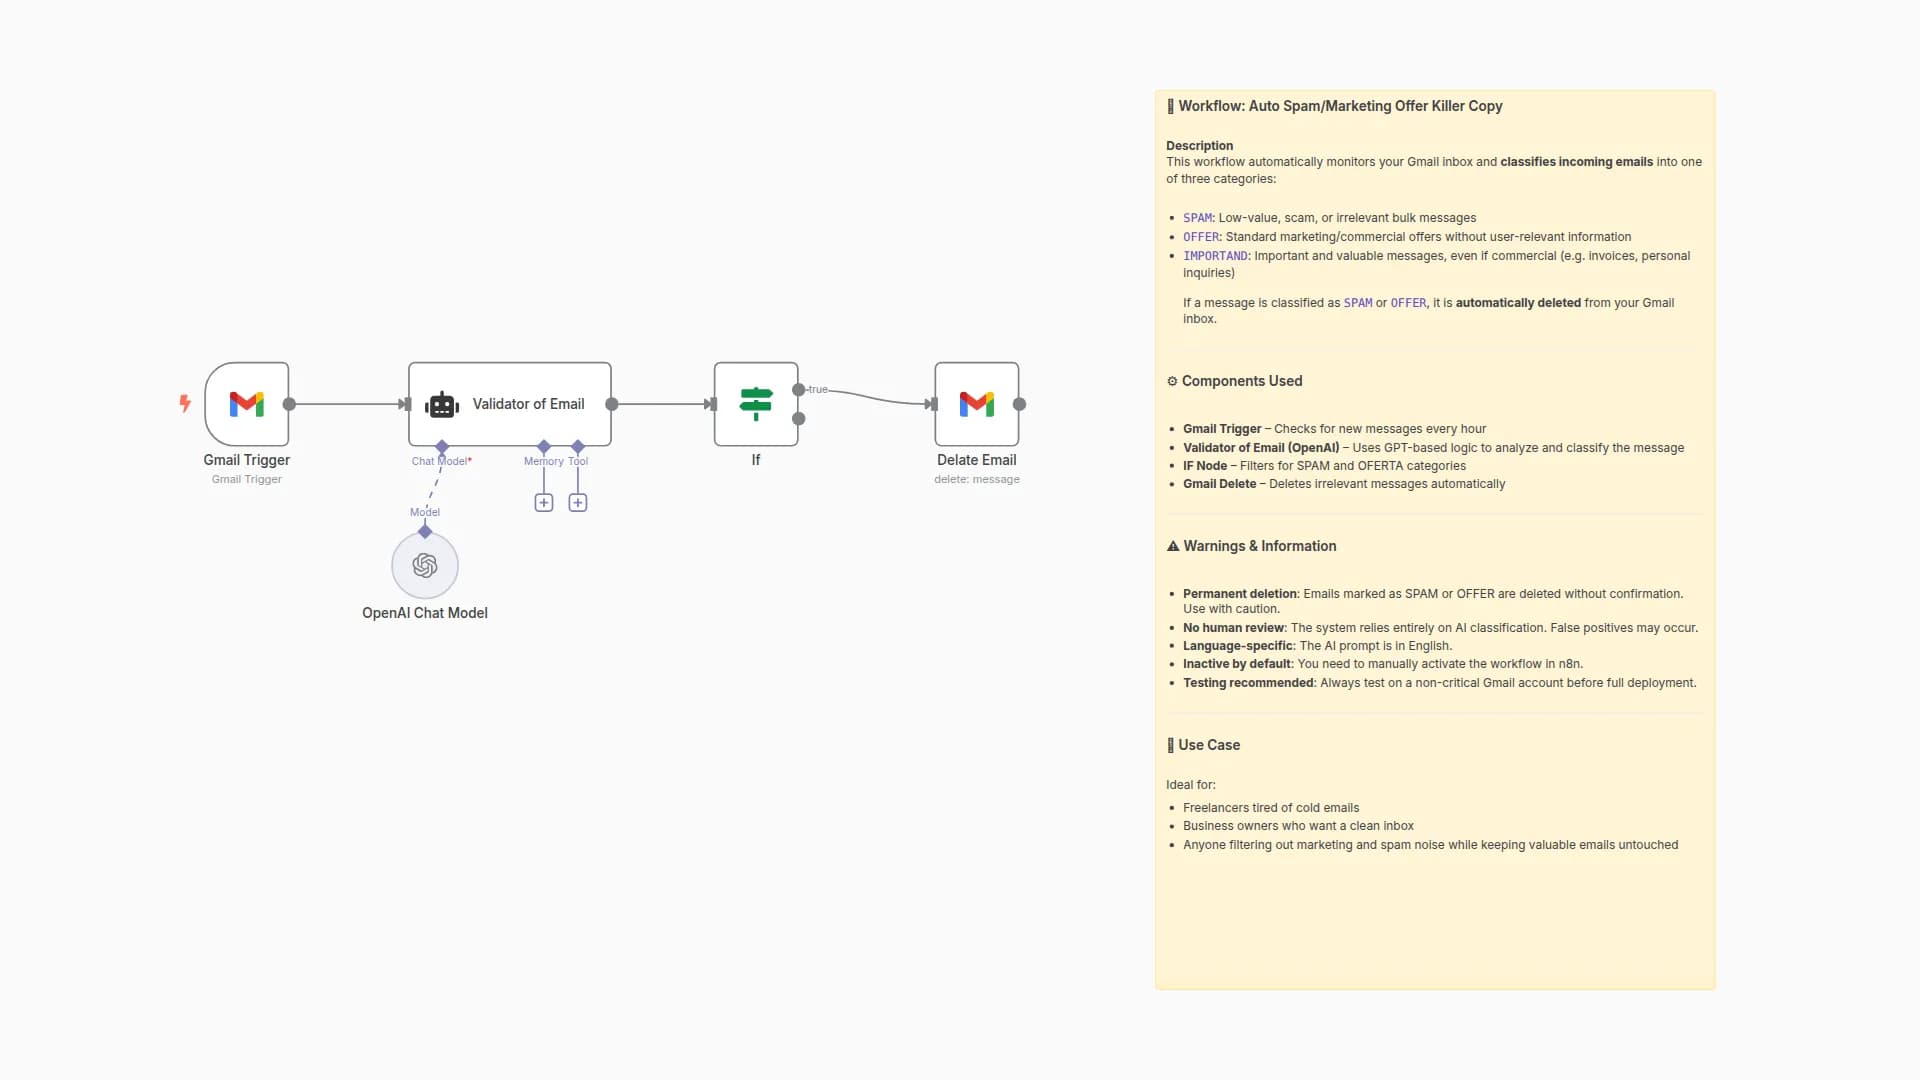This screenshot has width=1920, height=1080.
Task: Click the 'Testing recommended' warning line
Action: pos(1439,683)
